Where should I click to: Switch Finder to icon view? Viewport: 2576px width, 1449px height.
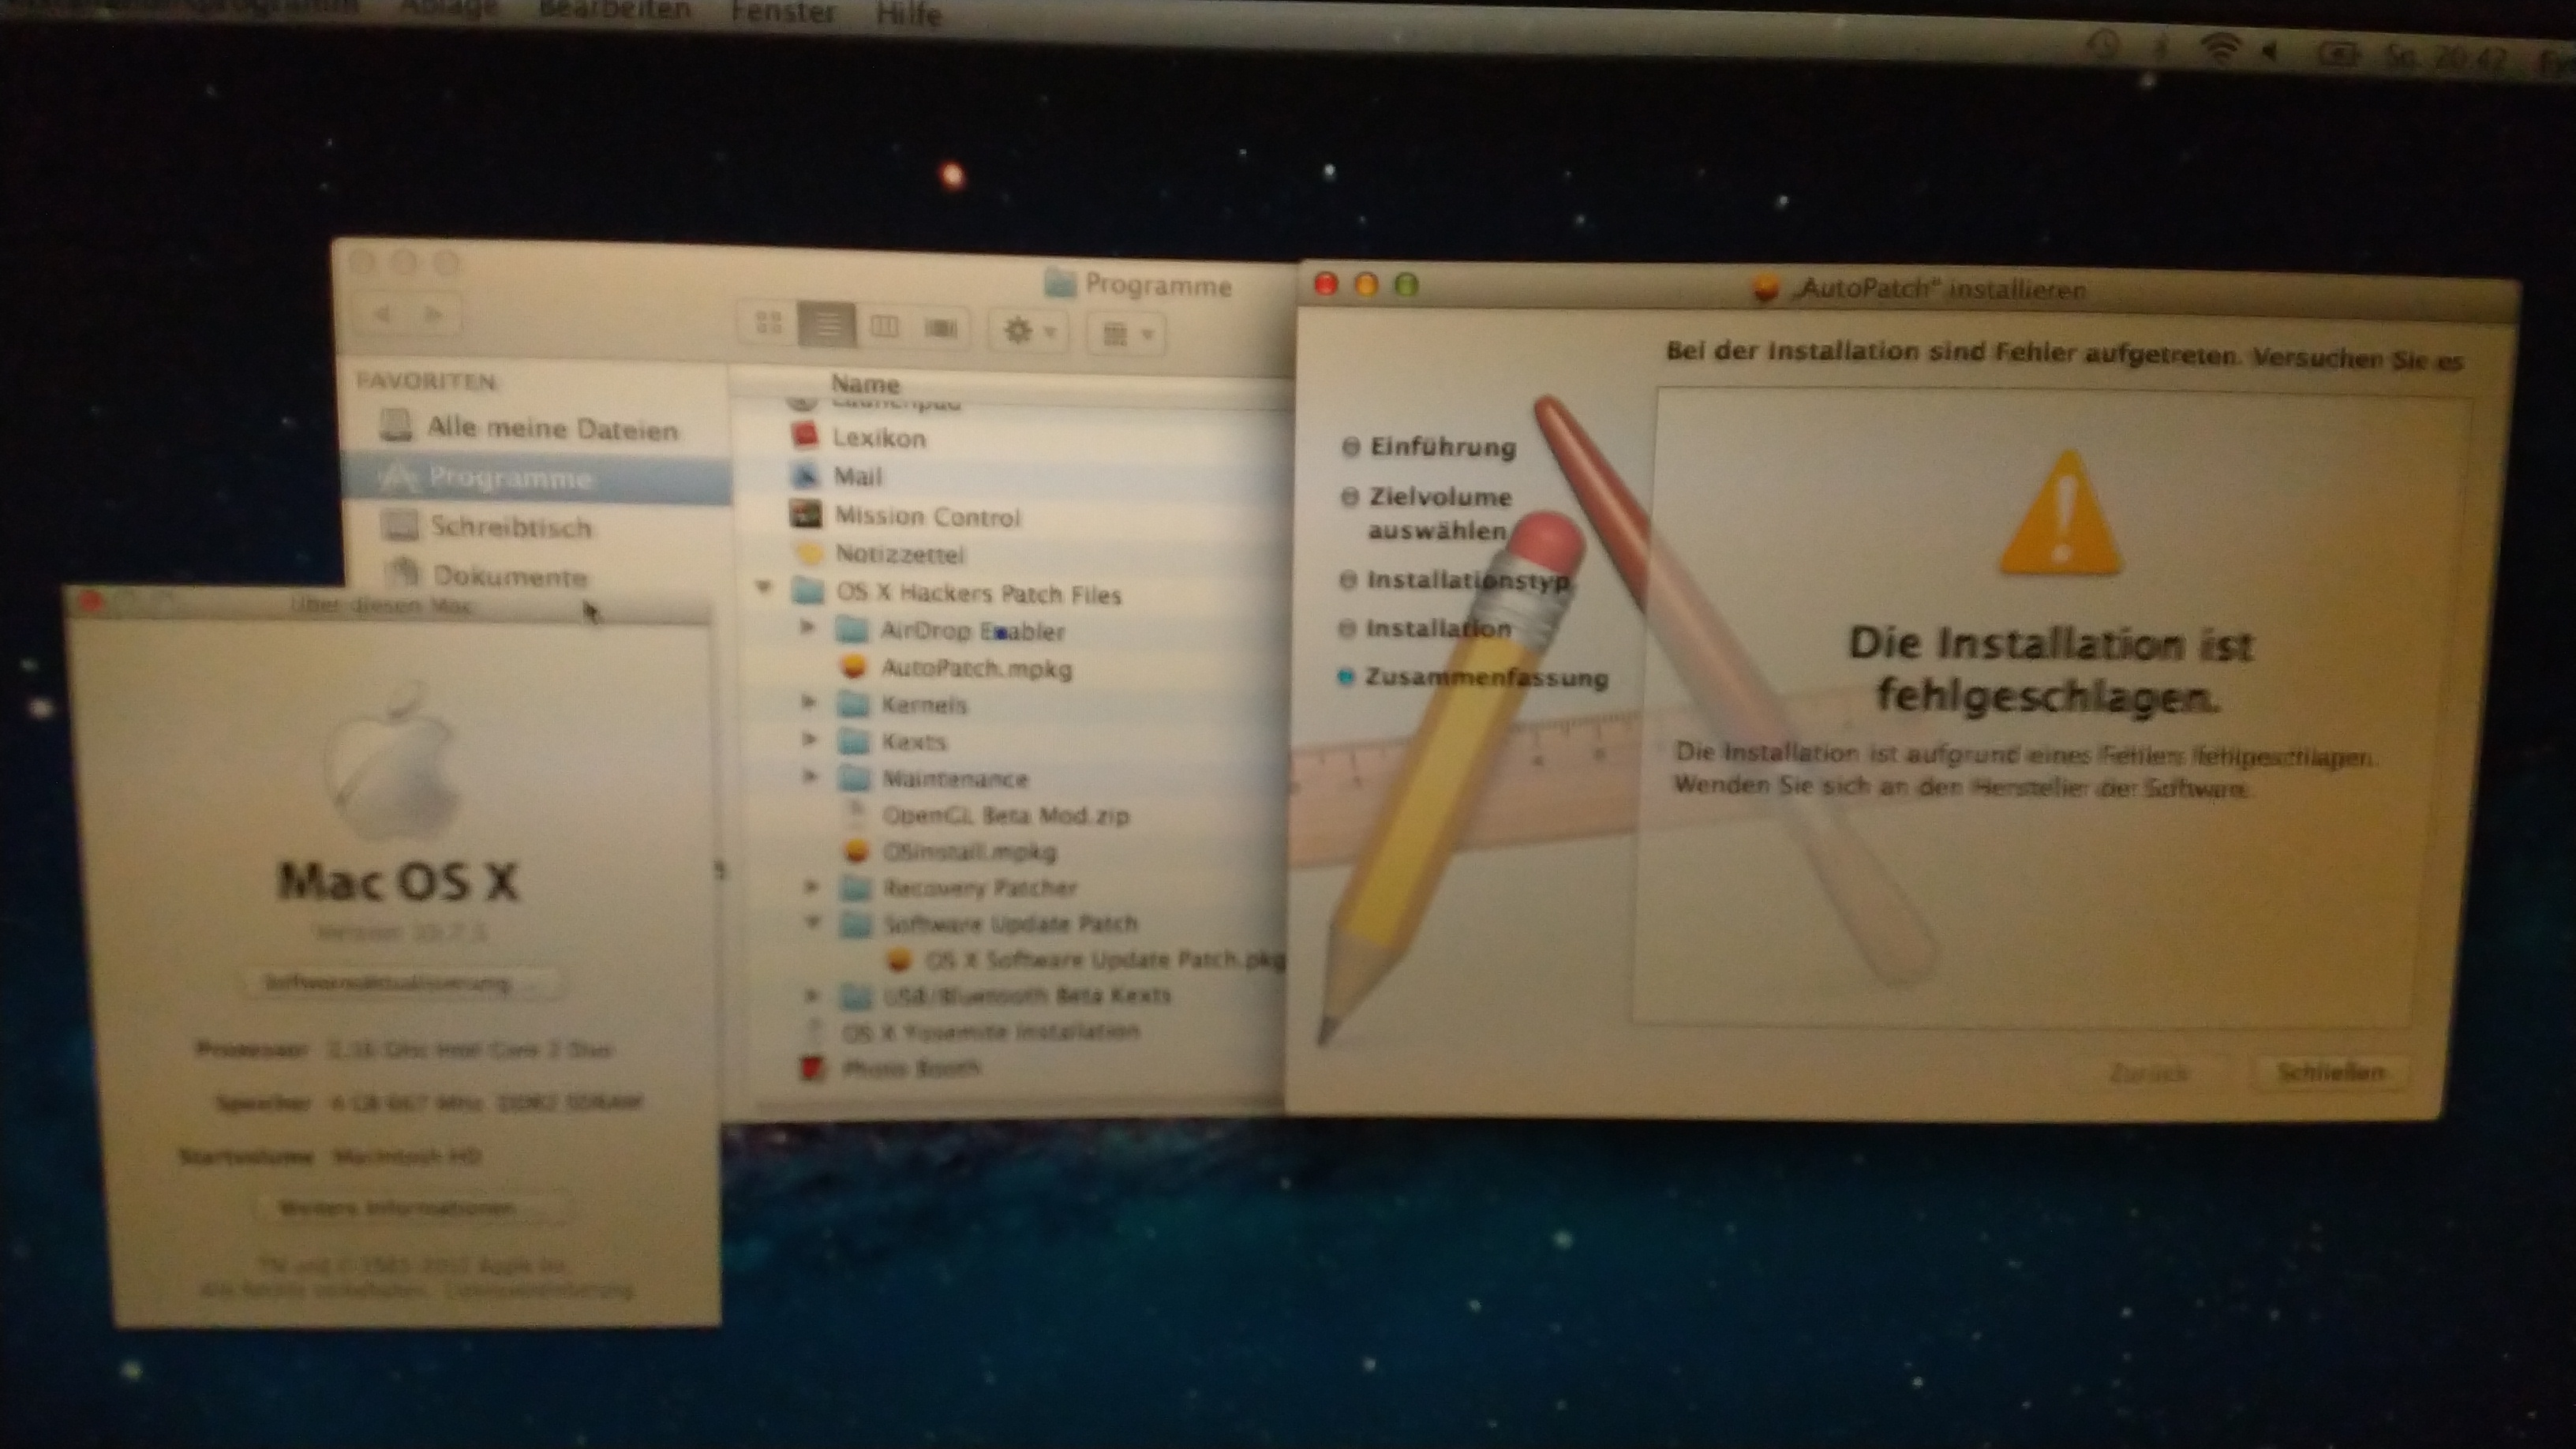tap(768, 323)
